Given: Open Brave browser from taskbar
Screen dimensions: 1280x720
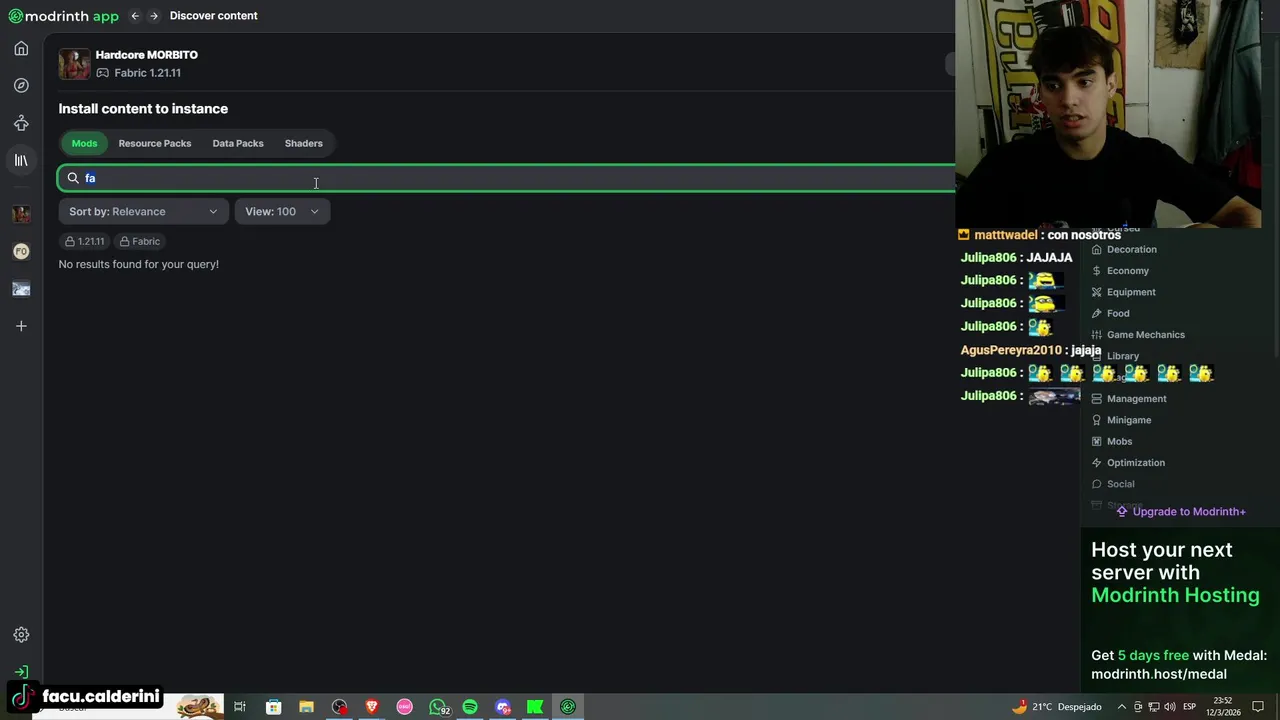Looking at the screenshot, I should (372, 707).
